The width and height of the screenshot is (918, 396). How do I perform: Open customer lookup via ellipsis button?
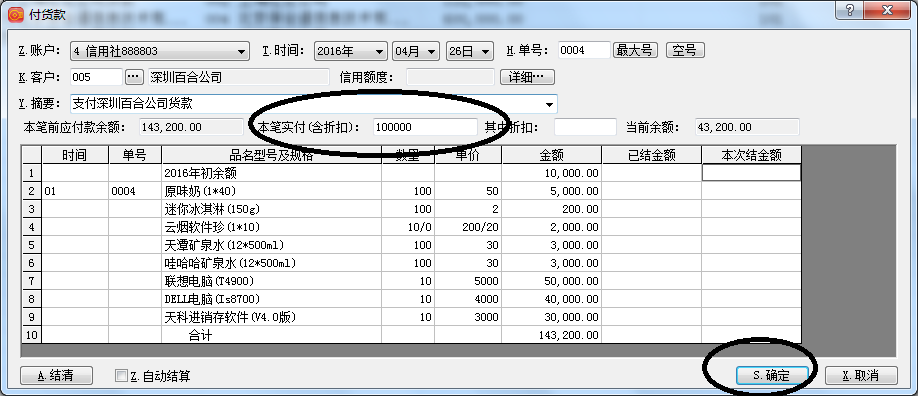(135, 77)
